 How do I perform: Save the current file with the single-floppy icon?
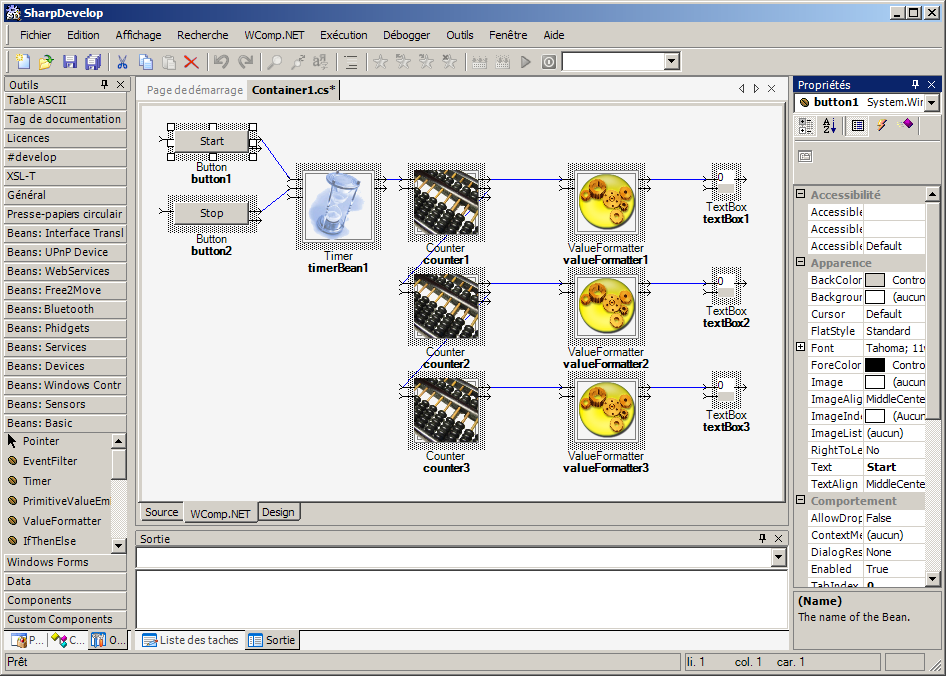[x=70, y=62]
